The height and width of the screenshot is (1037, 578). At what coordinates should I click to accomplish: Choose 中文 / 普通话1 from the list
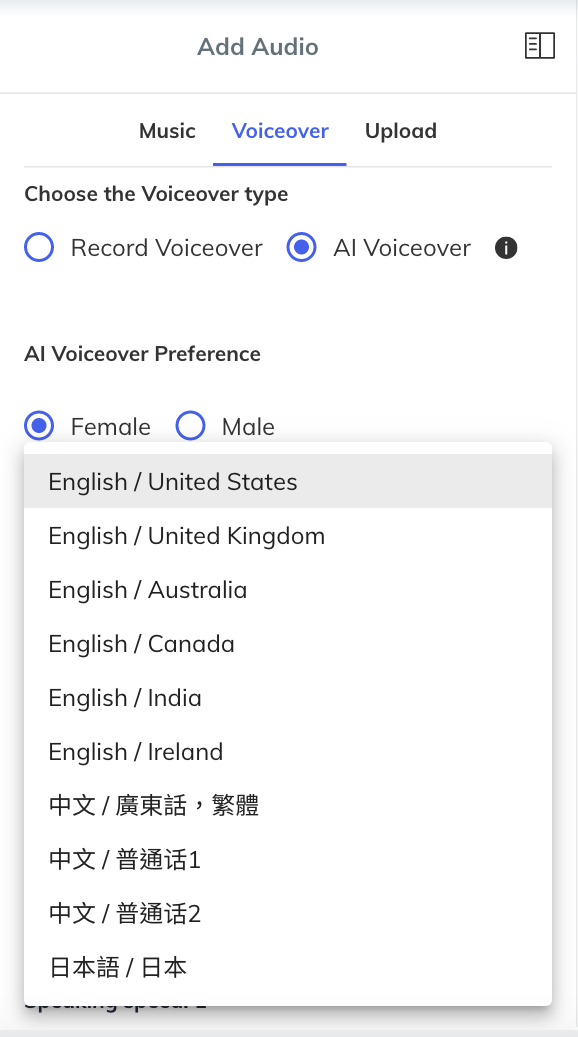(x=124, y=859)
